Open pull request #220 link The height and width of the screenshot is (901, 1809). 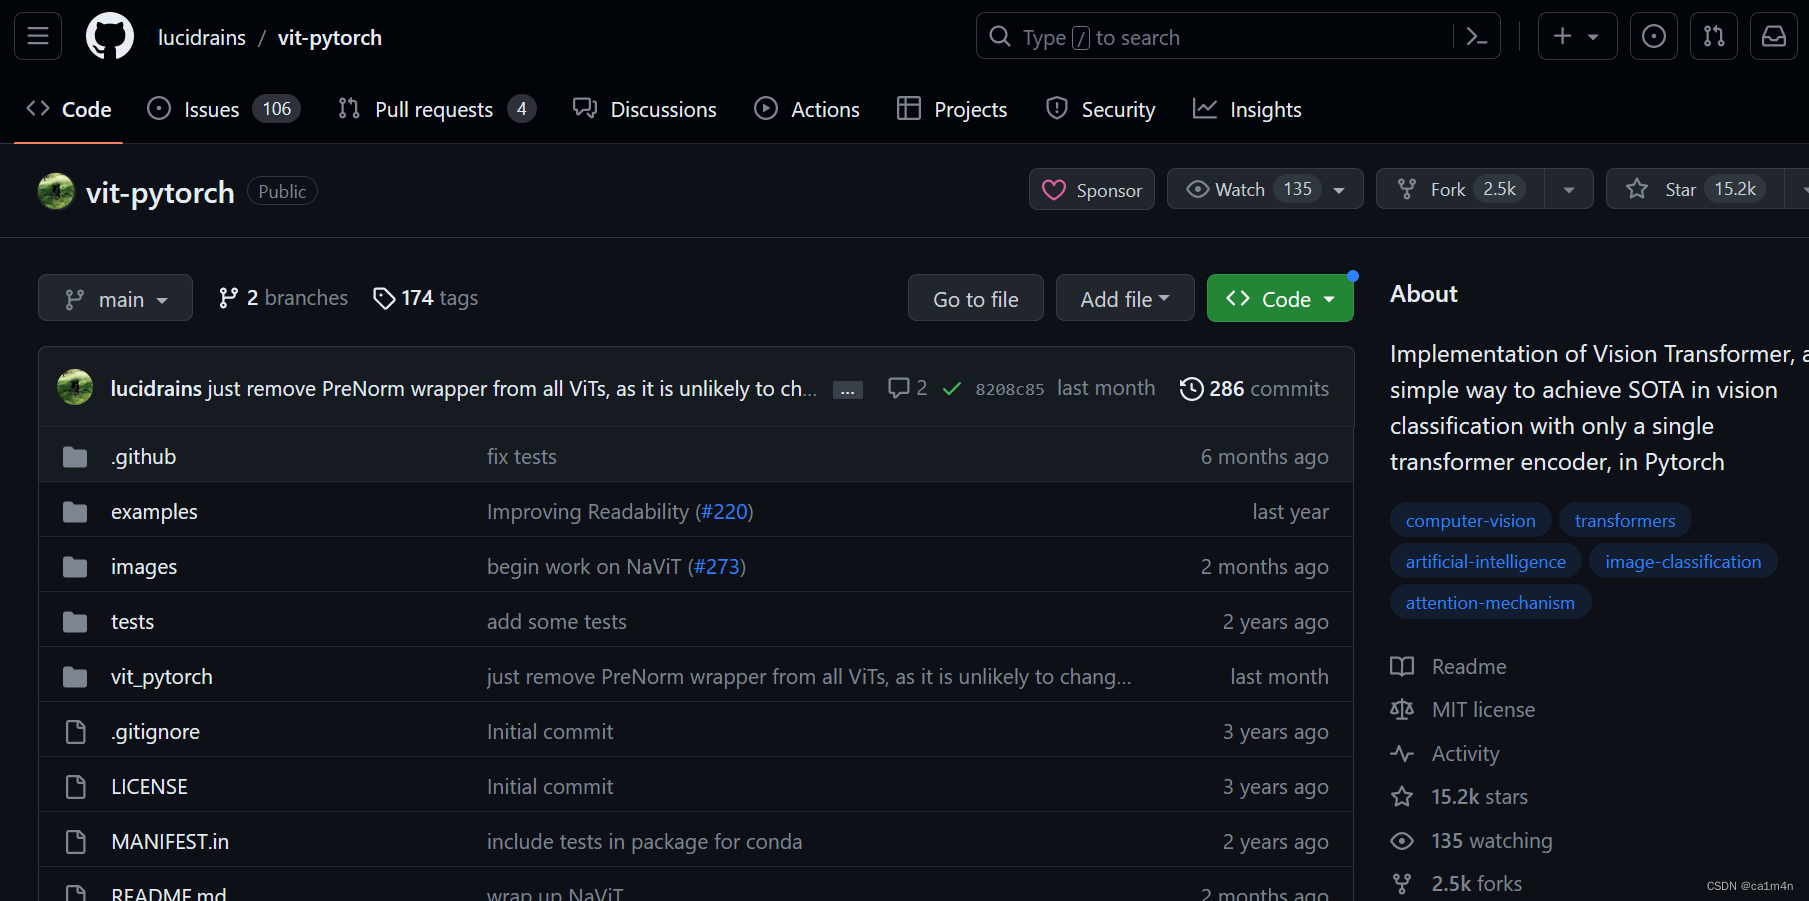724,512
